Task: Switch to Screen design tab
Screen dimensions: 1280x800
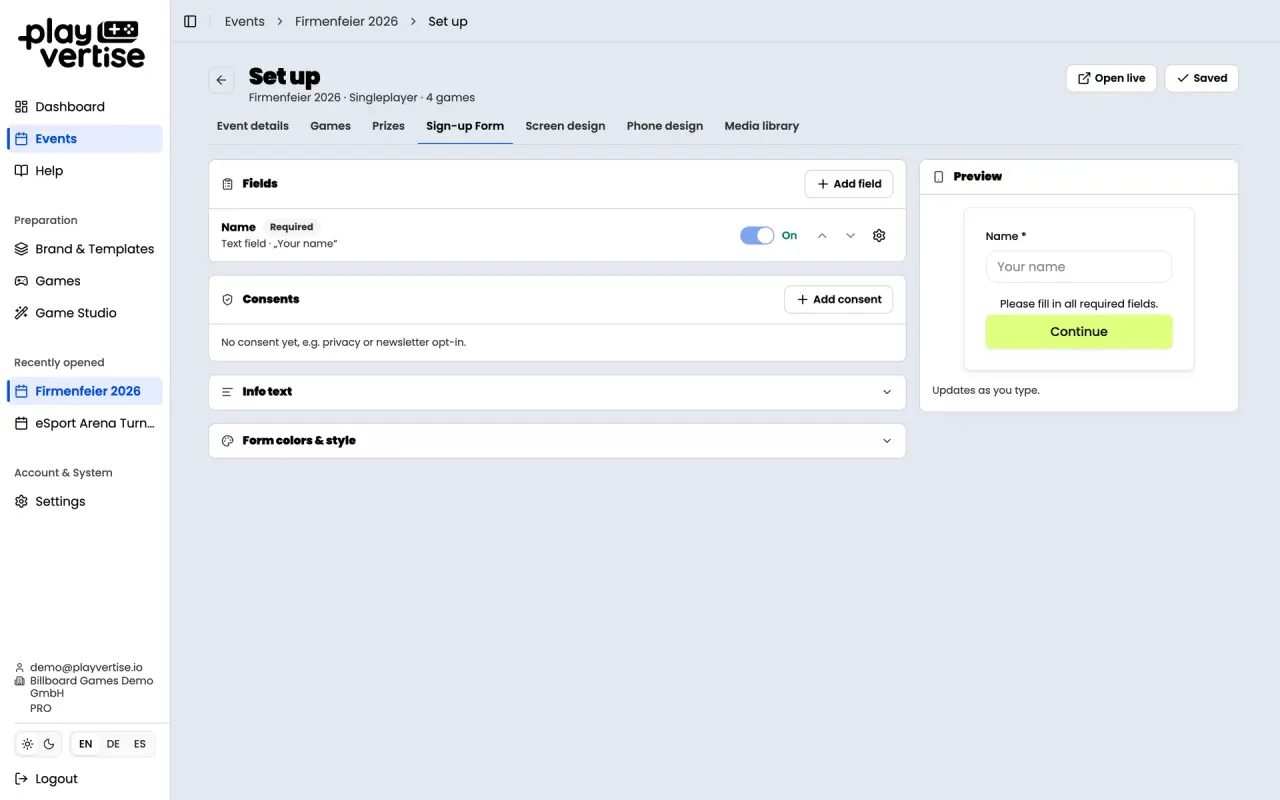Action: (565, 126)
